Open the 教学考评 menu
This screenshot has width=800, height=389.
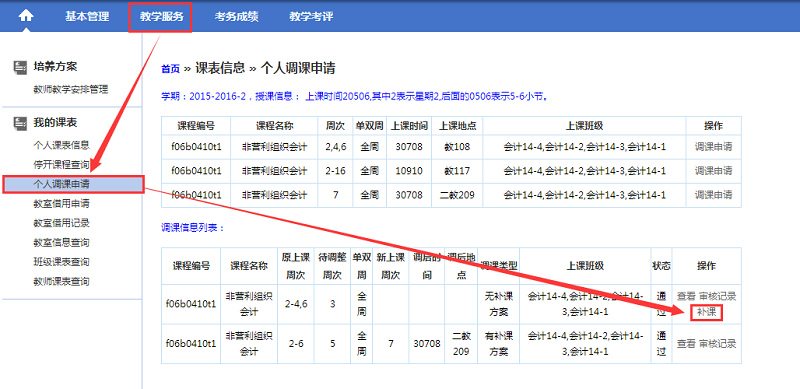coord(311,16)
